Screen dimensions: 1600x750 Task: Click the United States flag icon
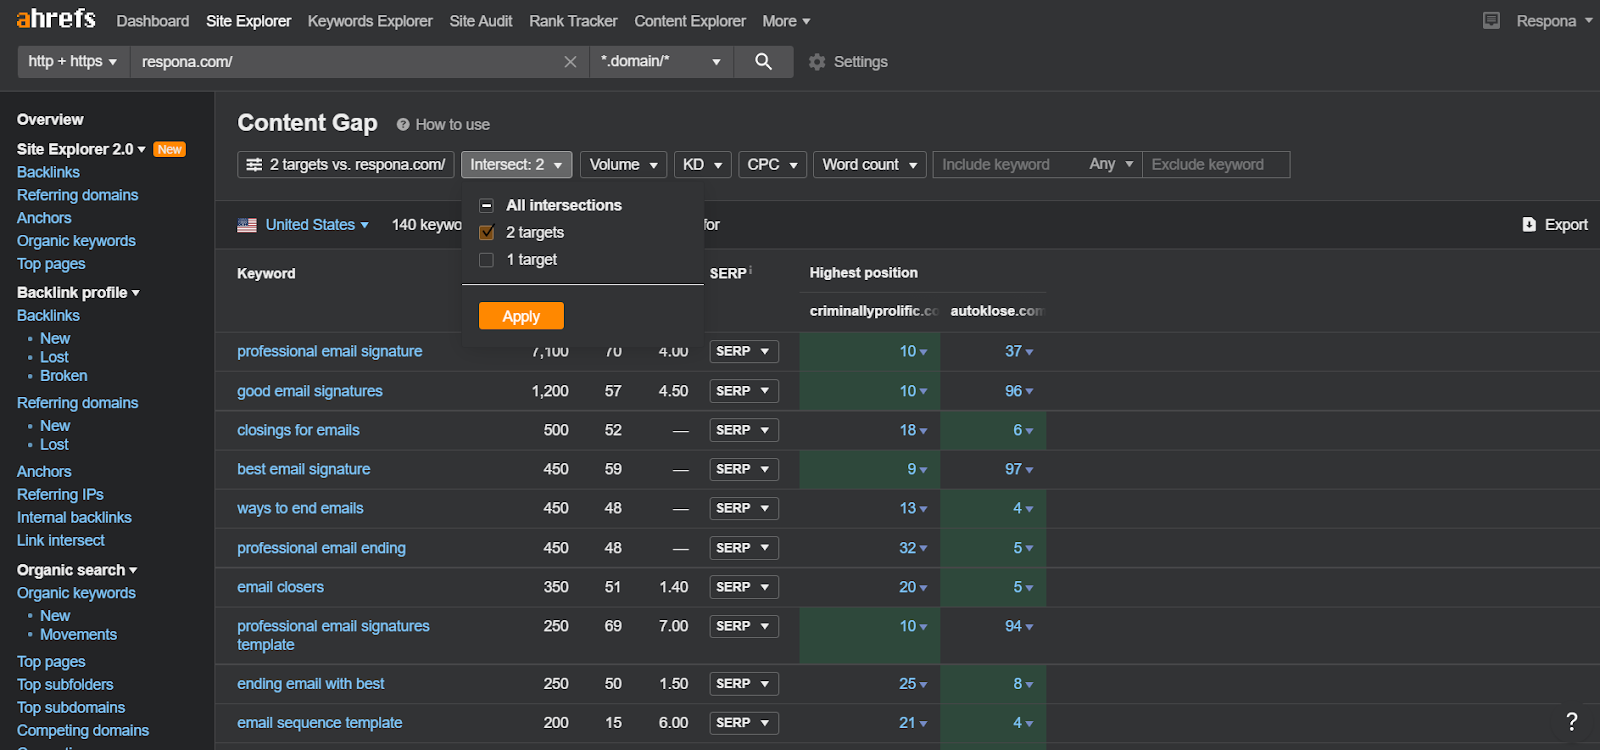[247, 225]
